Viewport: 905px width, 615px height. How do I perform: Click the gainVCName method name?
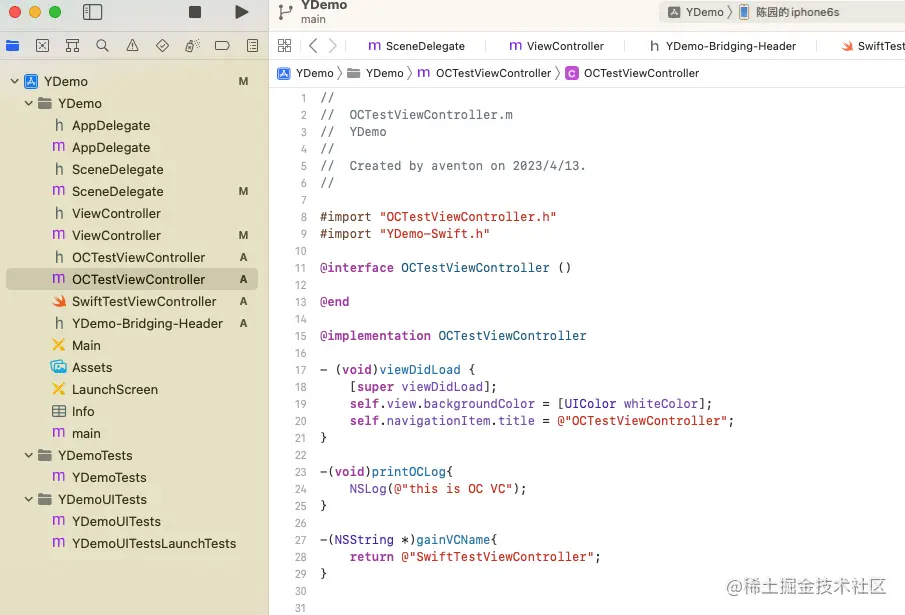[453, 540]
